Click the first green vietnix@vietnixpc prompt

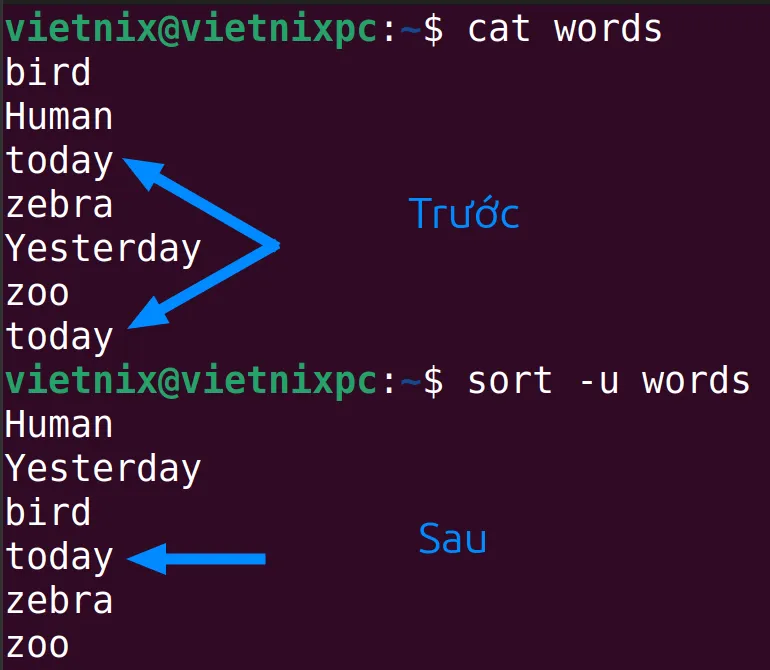[191, 30]
